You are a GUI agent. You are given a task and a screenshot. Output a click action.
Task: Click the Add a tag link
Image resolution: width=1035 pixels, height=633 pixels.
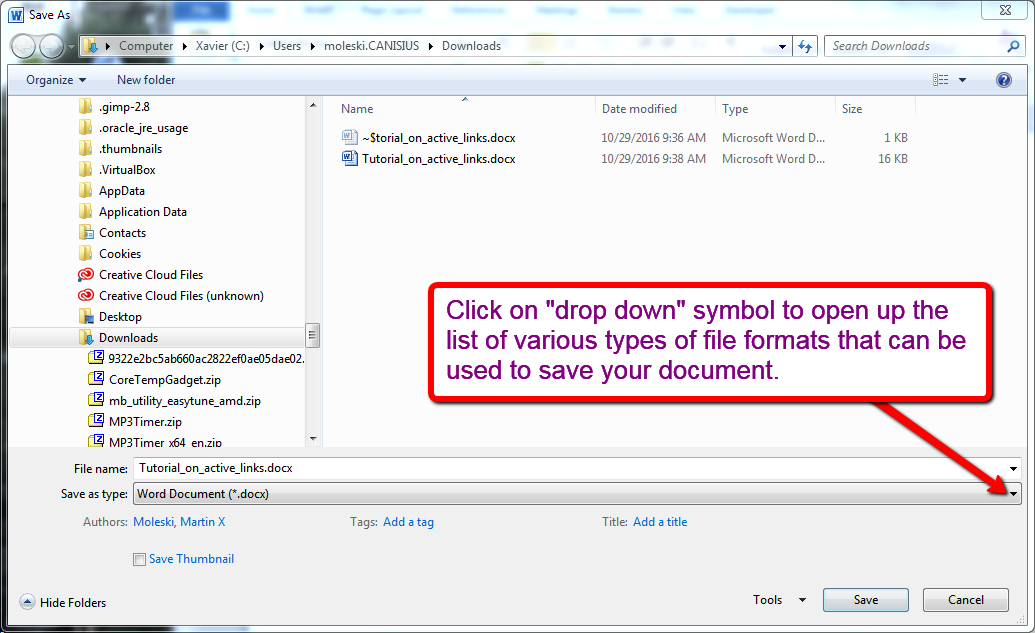[x=408, y=522]
